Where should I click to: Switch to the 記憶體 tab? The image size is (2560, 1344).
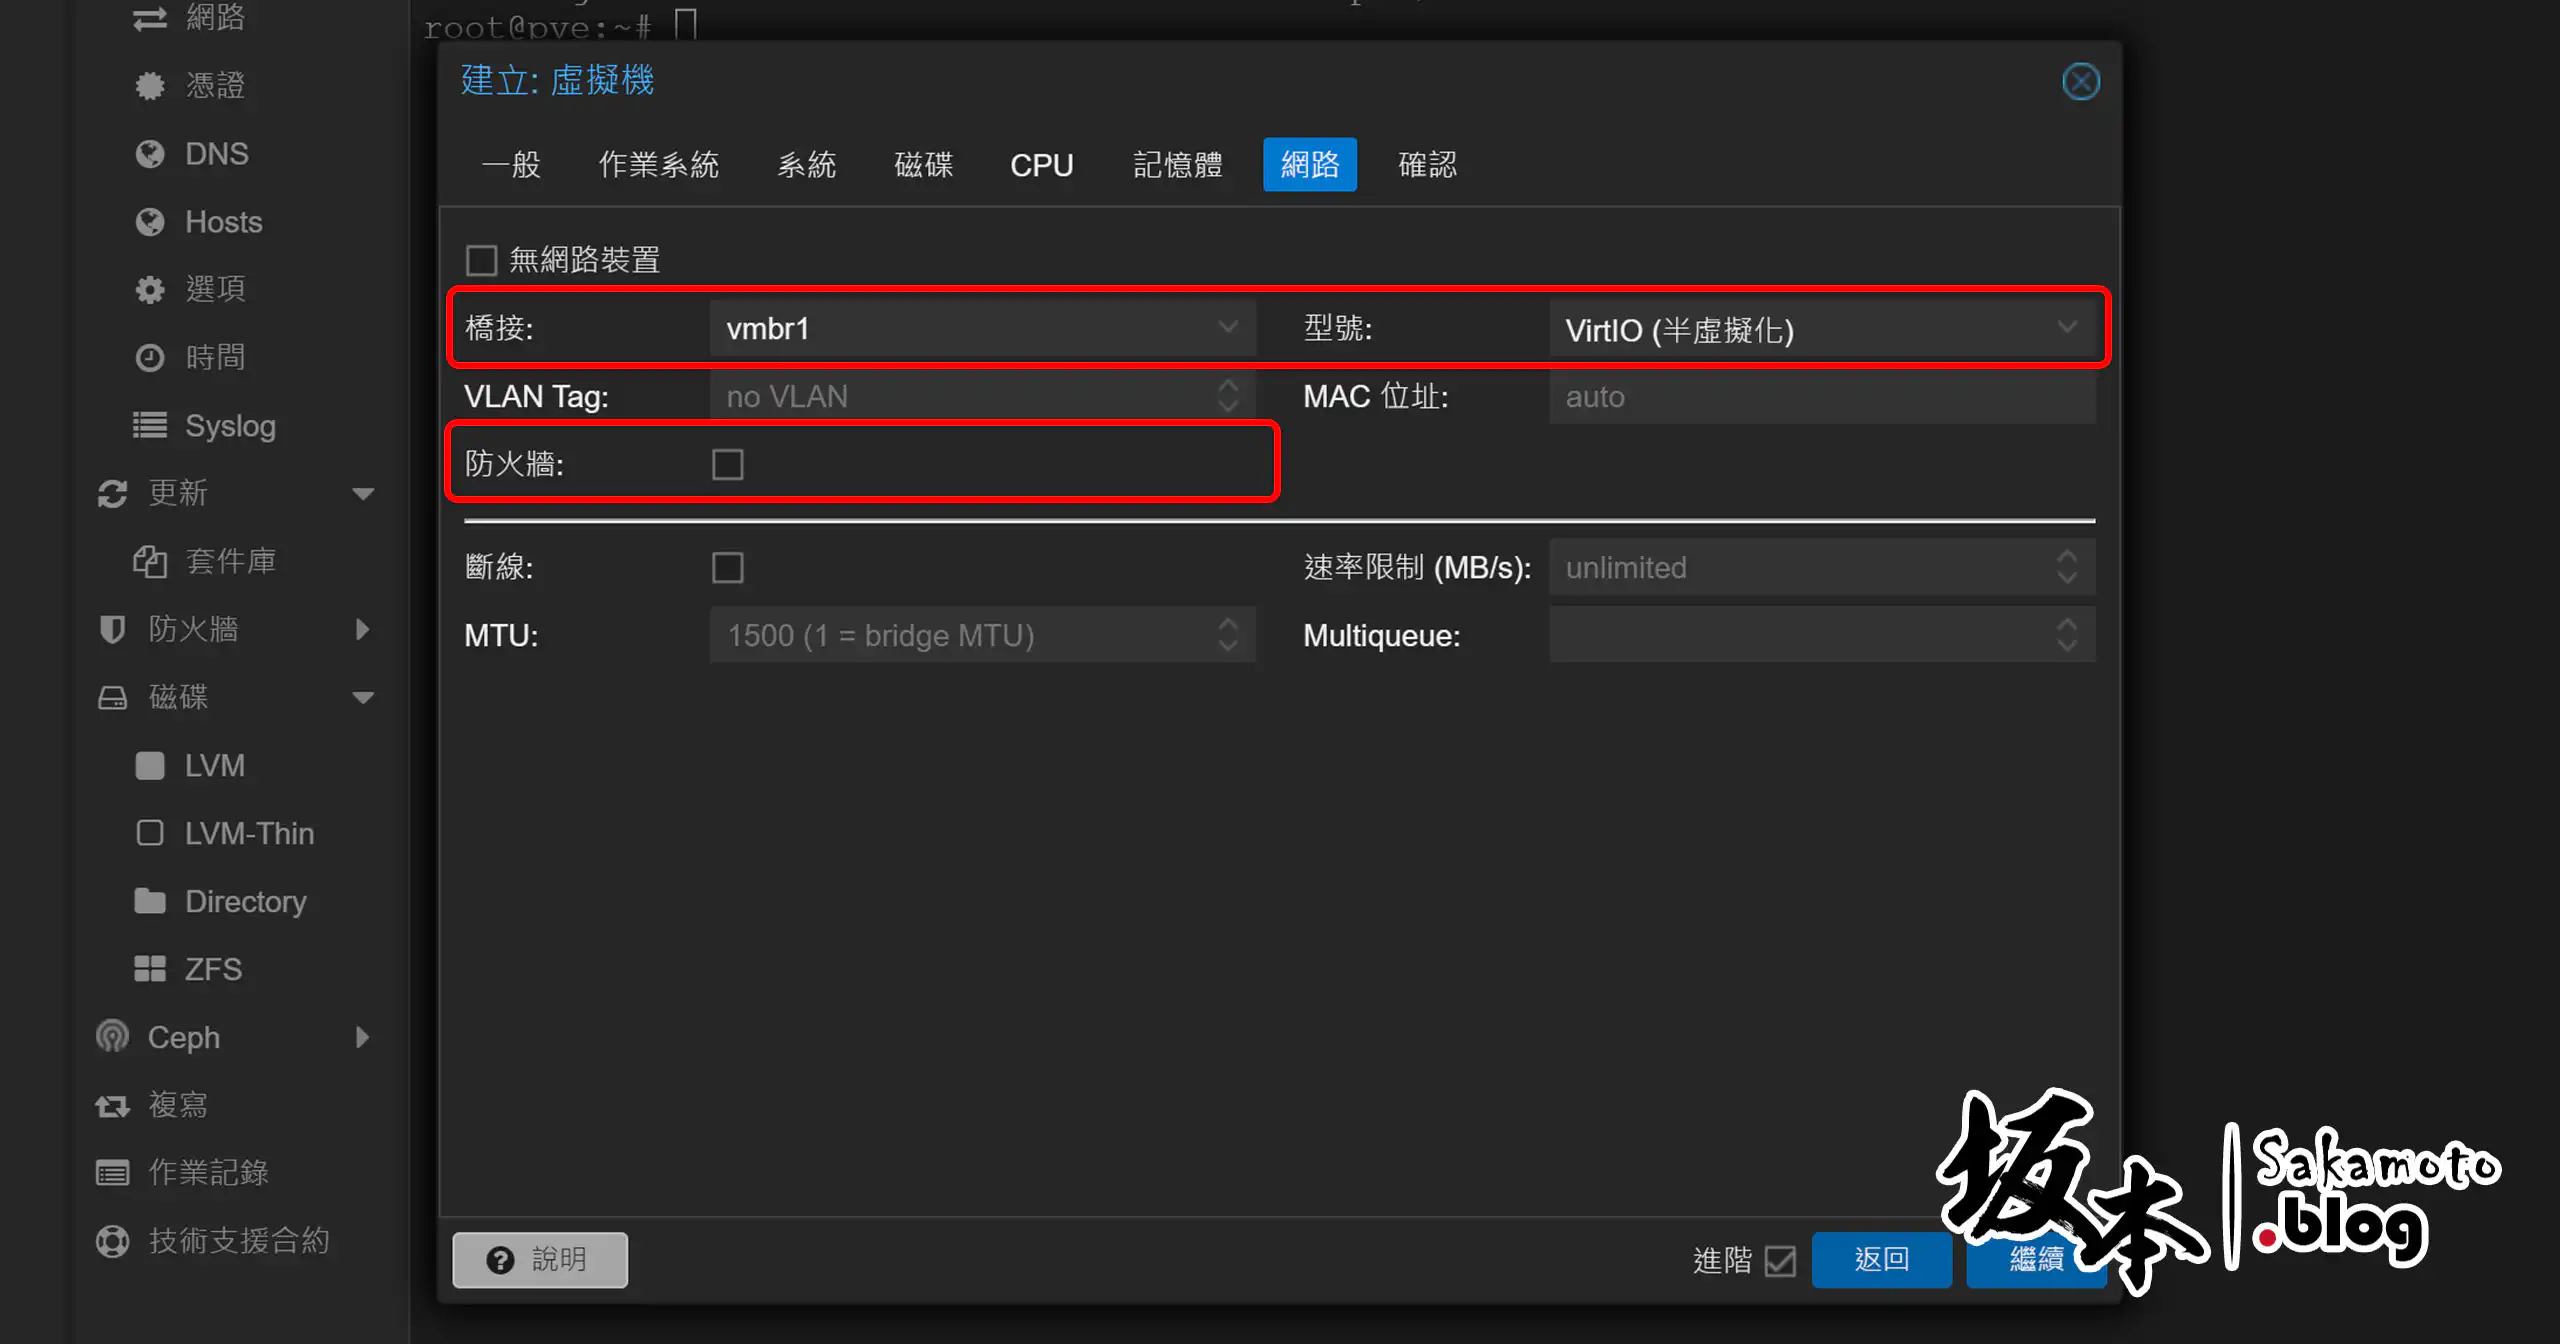tap(1178, 164)
